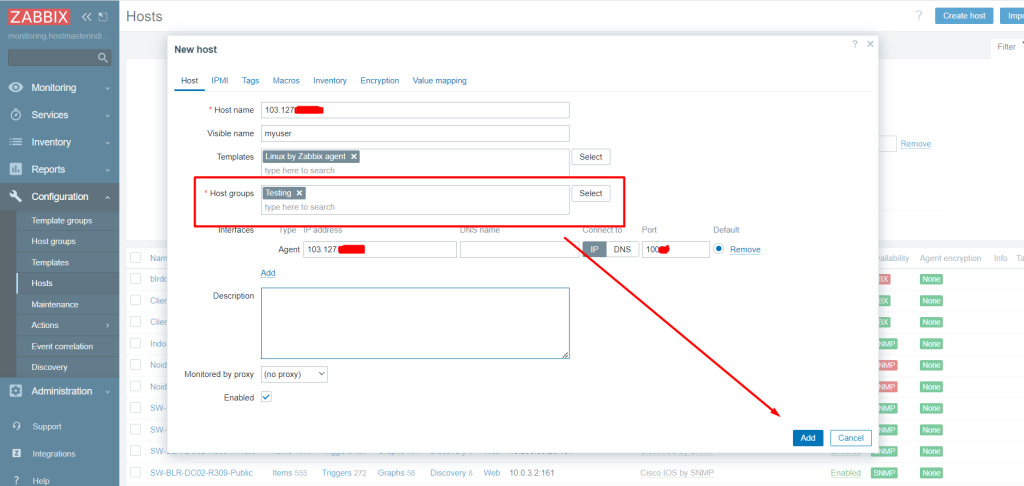Click the Monitoring eye icon
Screen dimensions: 1024x486
[16, 88]
